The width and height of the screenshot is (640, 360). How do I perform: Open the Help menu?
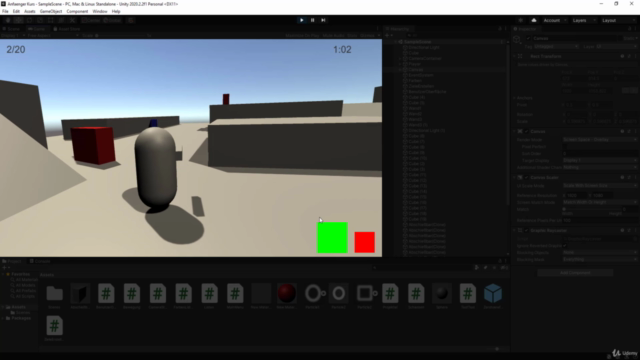(x=116, y=11)
